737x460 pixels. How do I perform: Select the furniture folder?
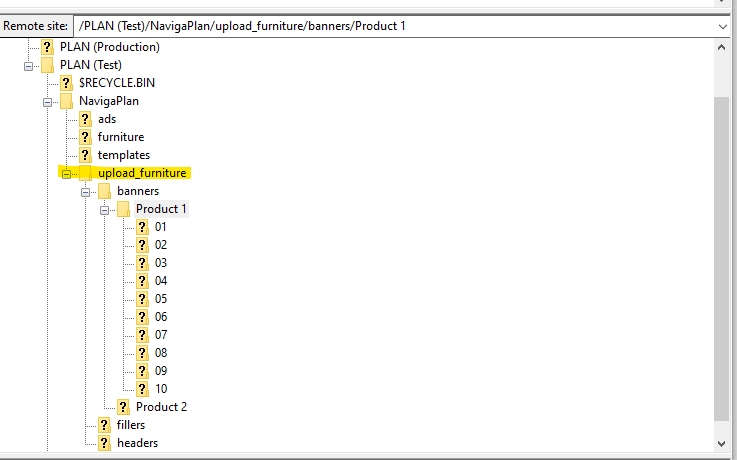click(x=120, y=137)
